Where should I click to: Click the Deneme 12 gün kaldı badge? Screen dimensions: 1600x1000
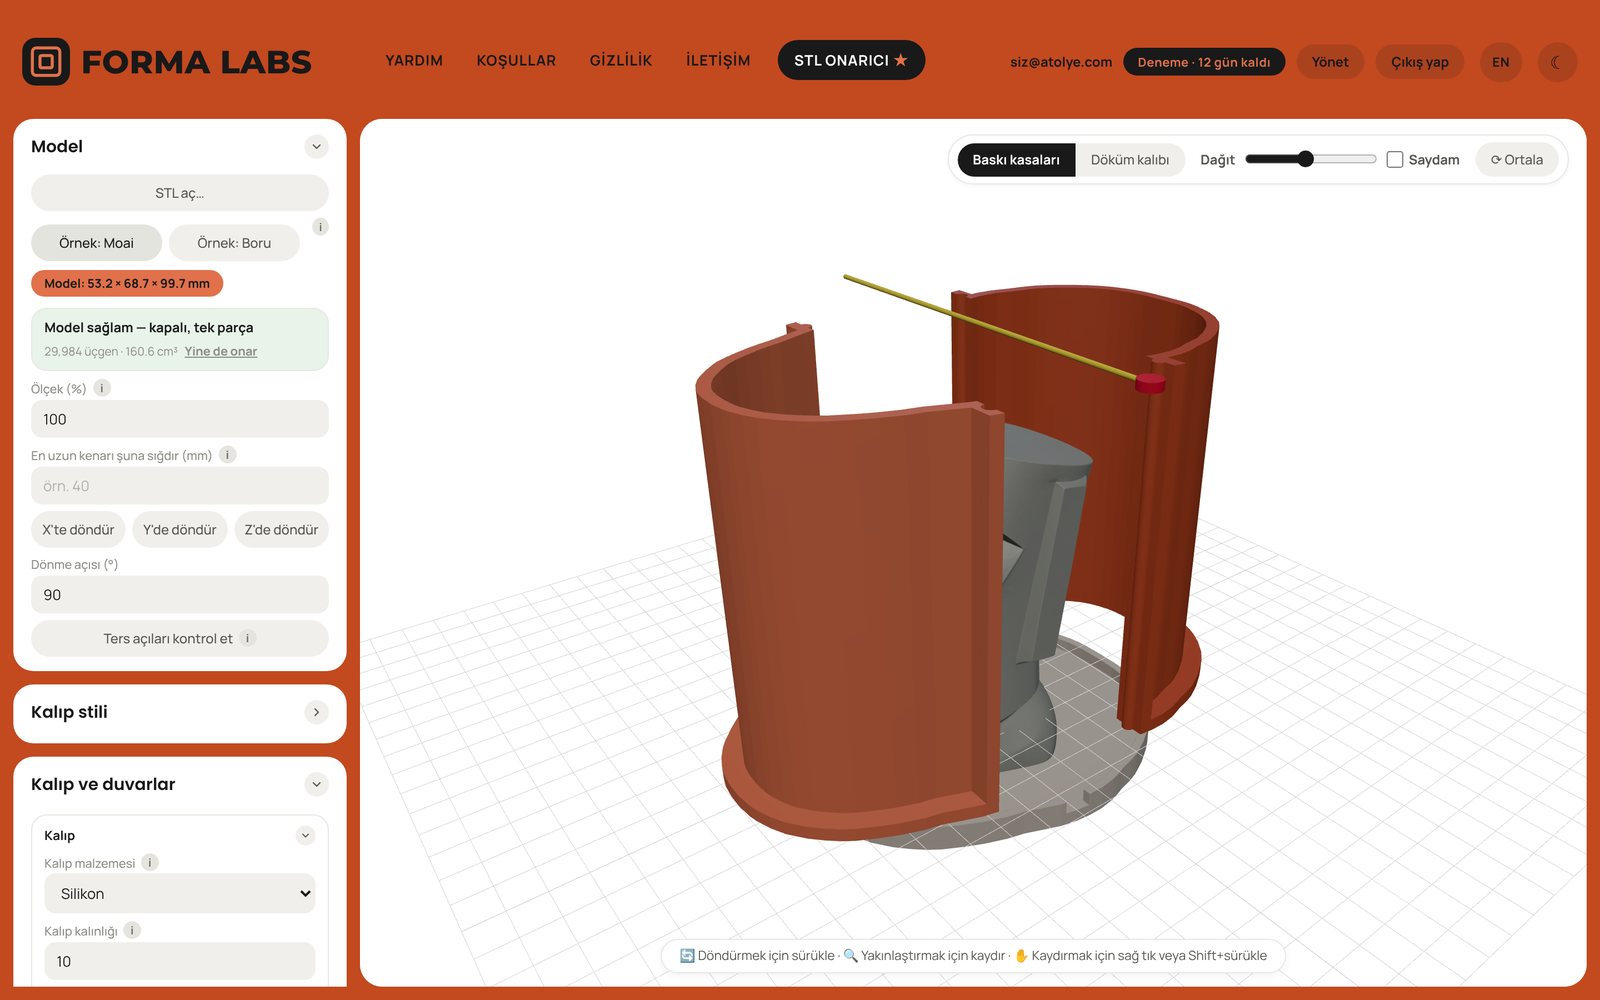click(1204, 62)
